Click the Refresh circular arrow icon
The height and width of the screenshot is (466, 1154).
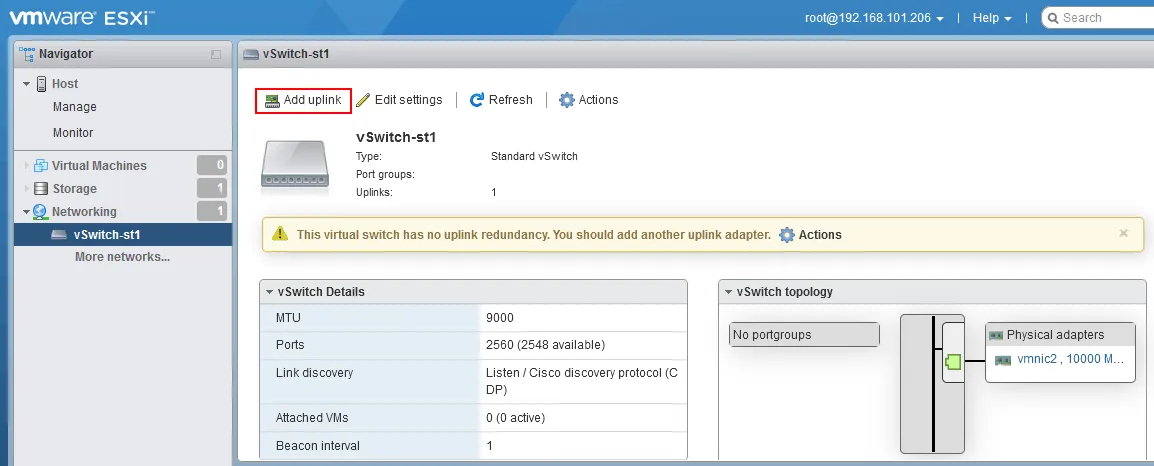pyautogui.click(x=477, y=100)
